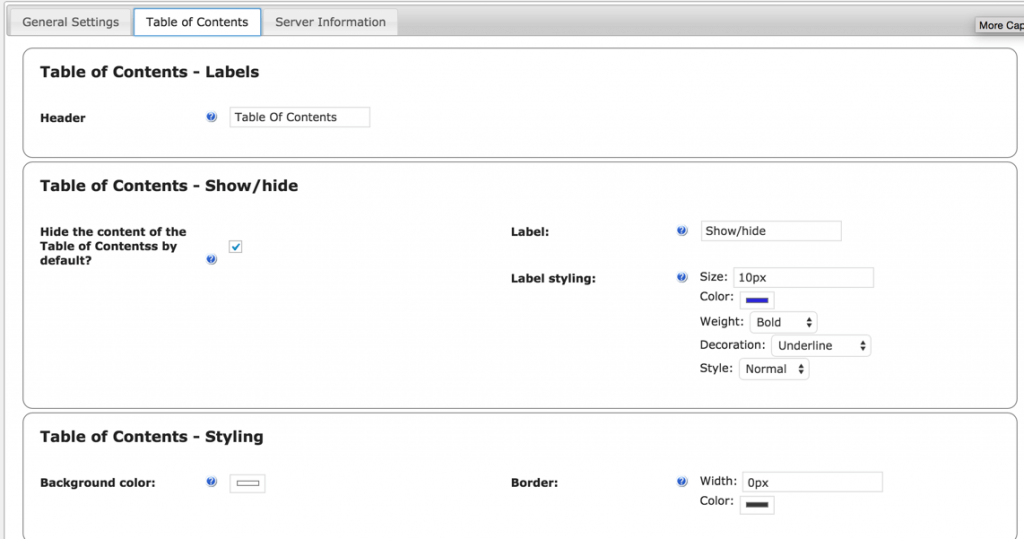Switch to the Server Information tab
Image resolution: width=1024 pixels, height=539 pixels.
(x=330, y=22)
